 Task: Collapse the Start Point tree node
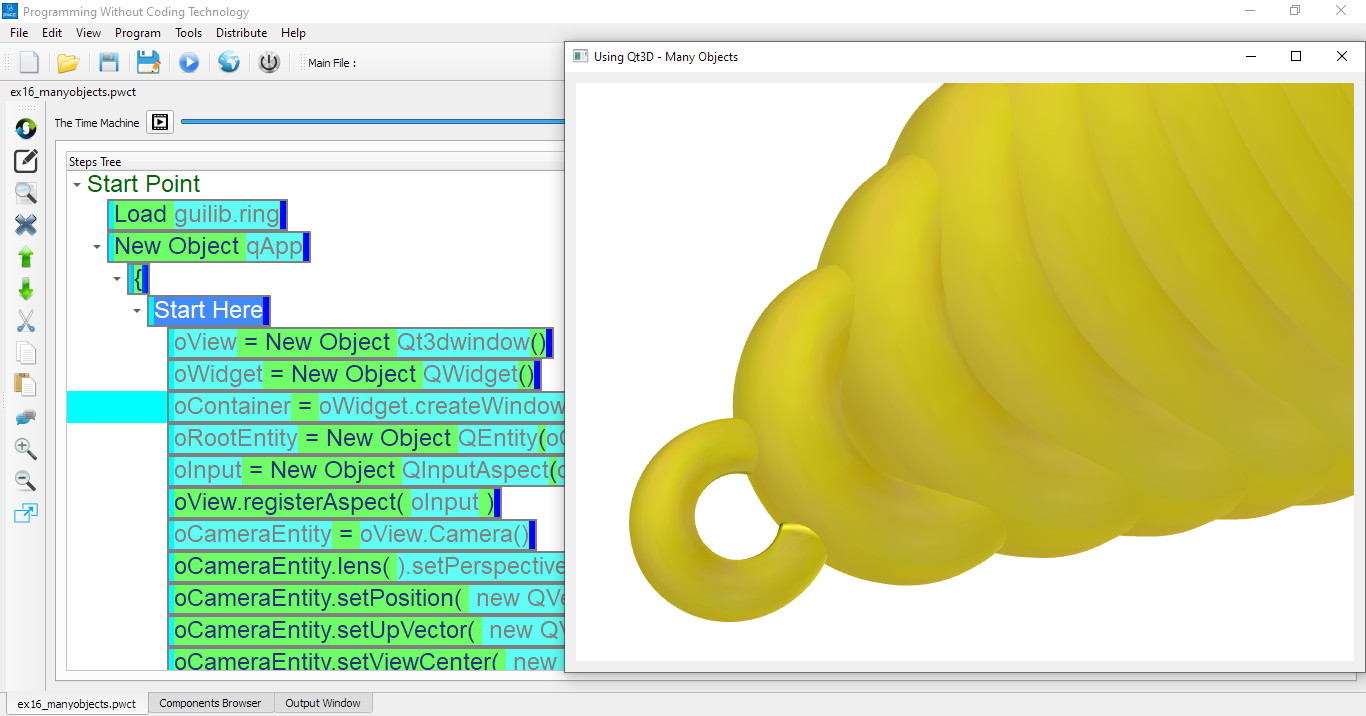[x=77, y=184]
